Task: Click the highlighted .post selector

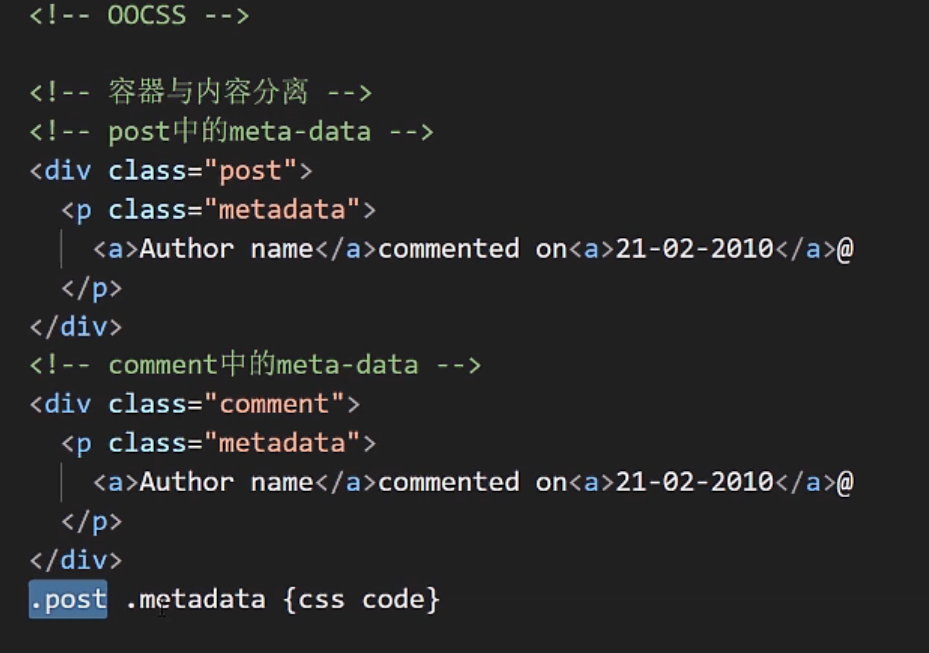Action: tap(68, 599)
